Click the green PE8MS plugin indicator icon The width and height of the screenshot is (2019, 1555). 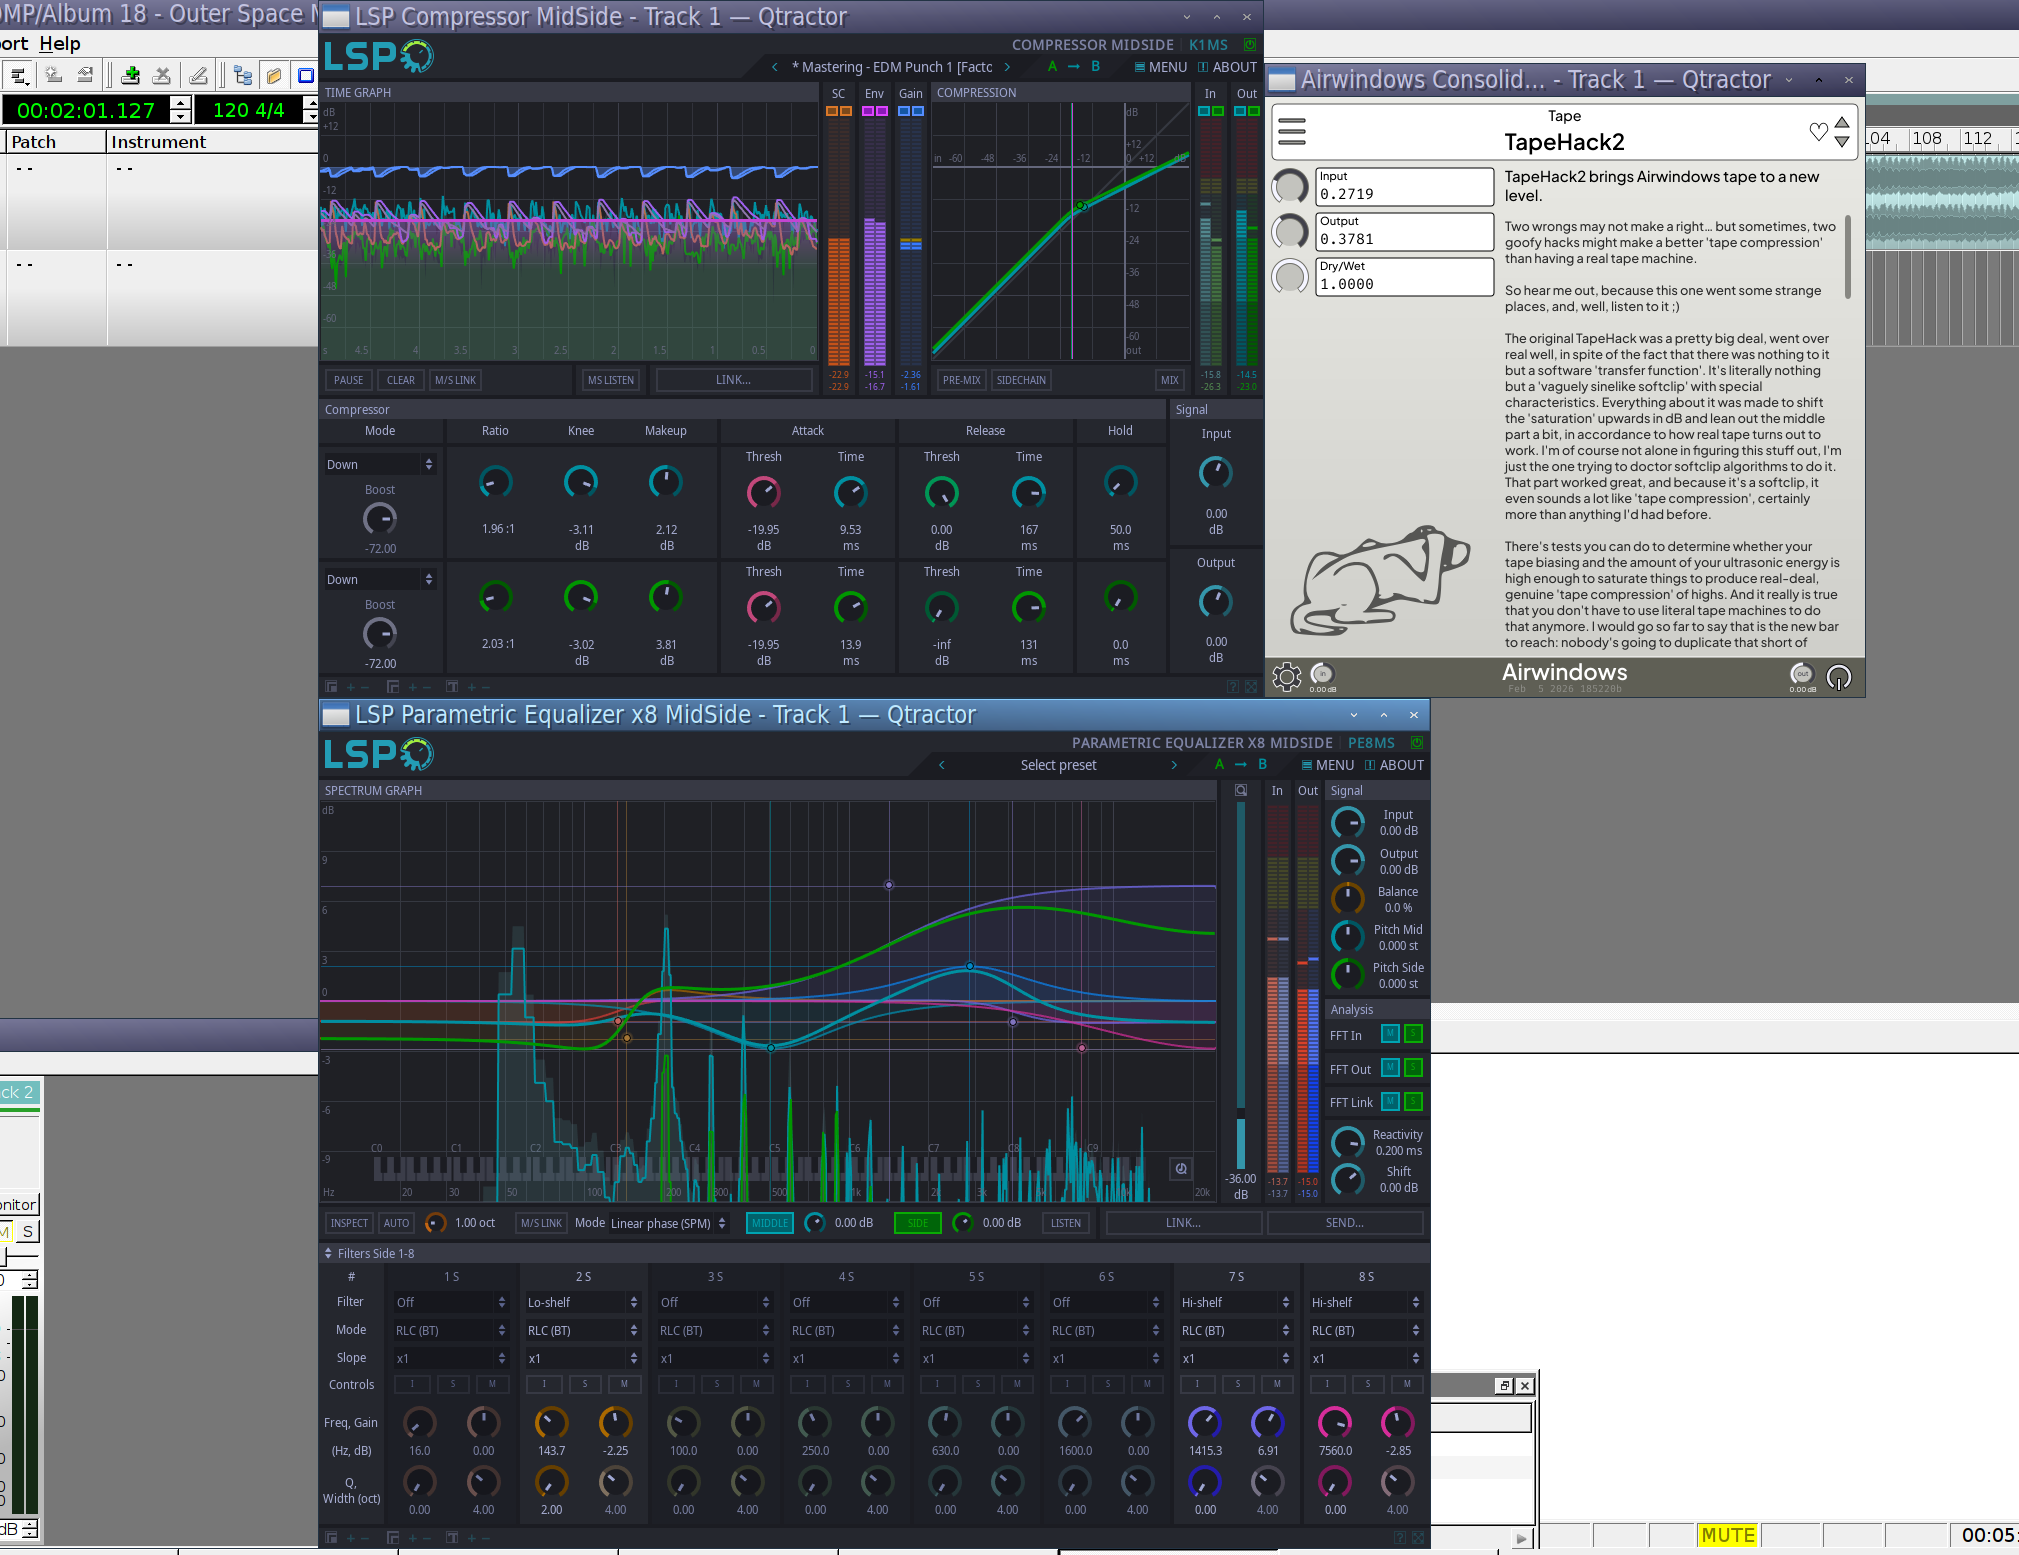coord(1417,742)
